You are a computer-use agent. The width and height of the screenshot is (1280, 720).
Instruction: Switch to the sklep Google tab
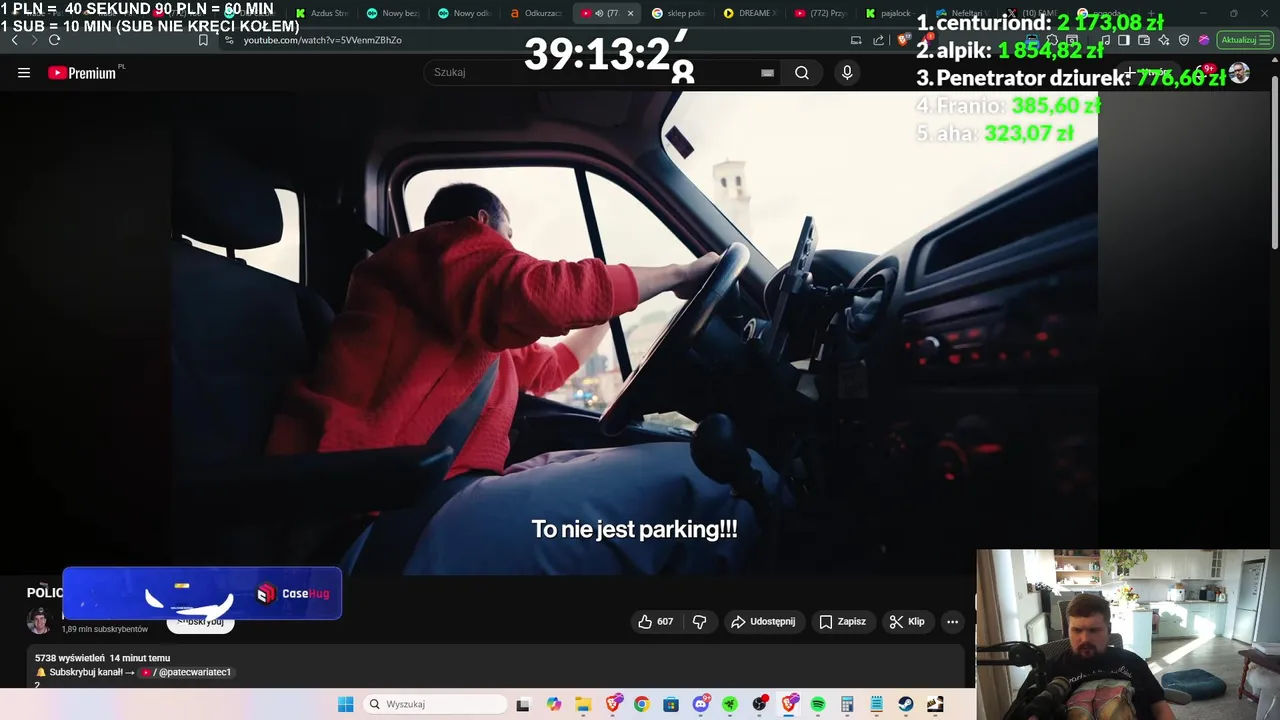[x=678, y=13]
